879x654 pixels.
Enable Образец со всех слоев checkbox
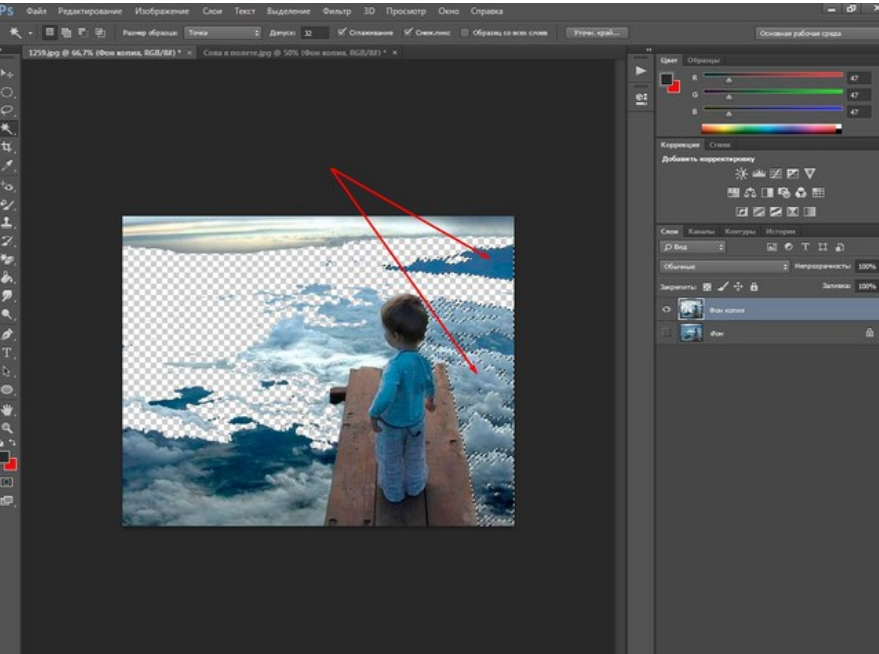click(x=465, y=33)
